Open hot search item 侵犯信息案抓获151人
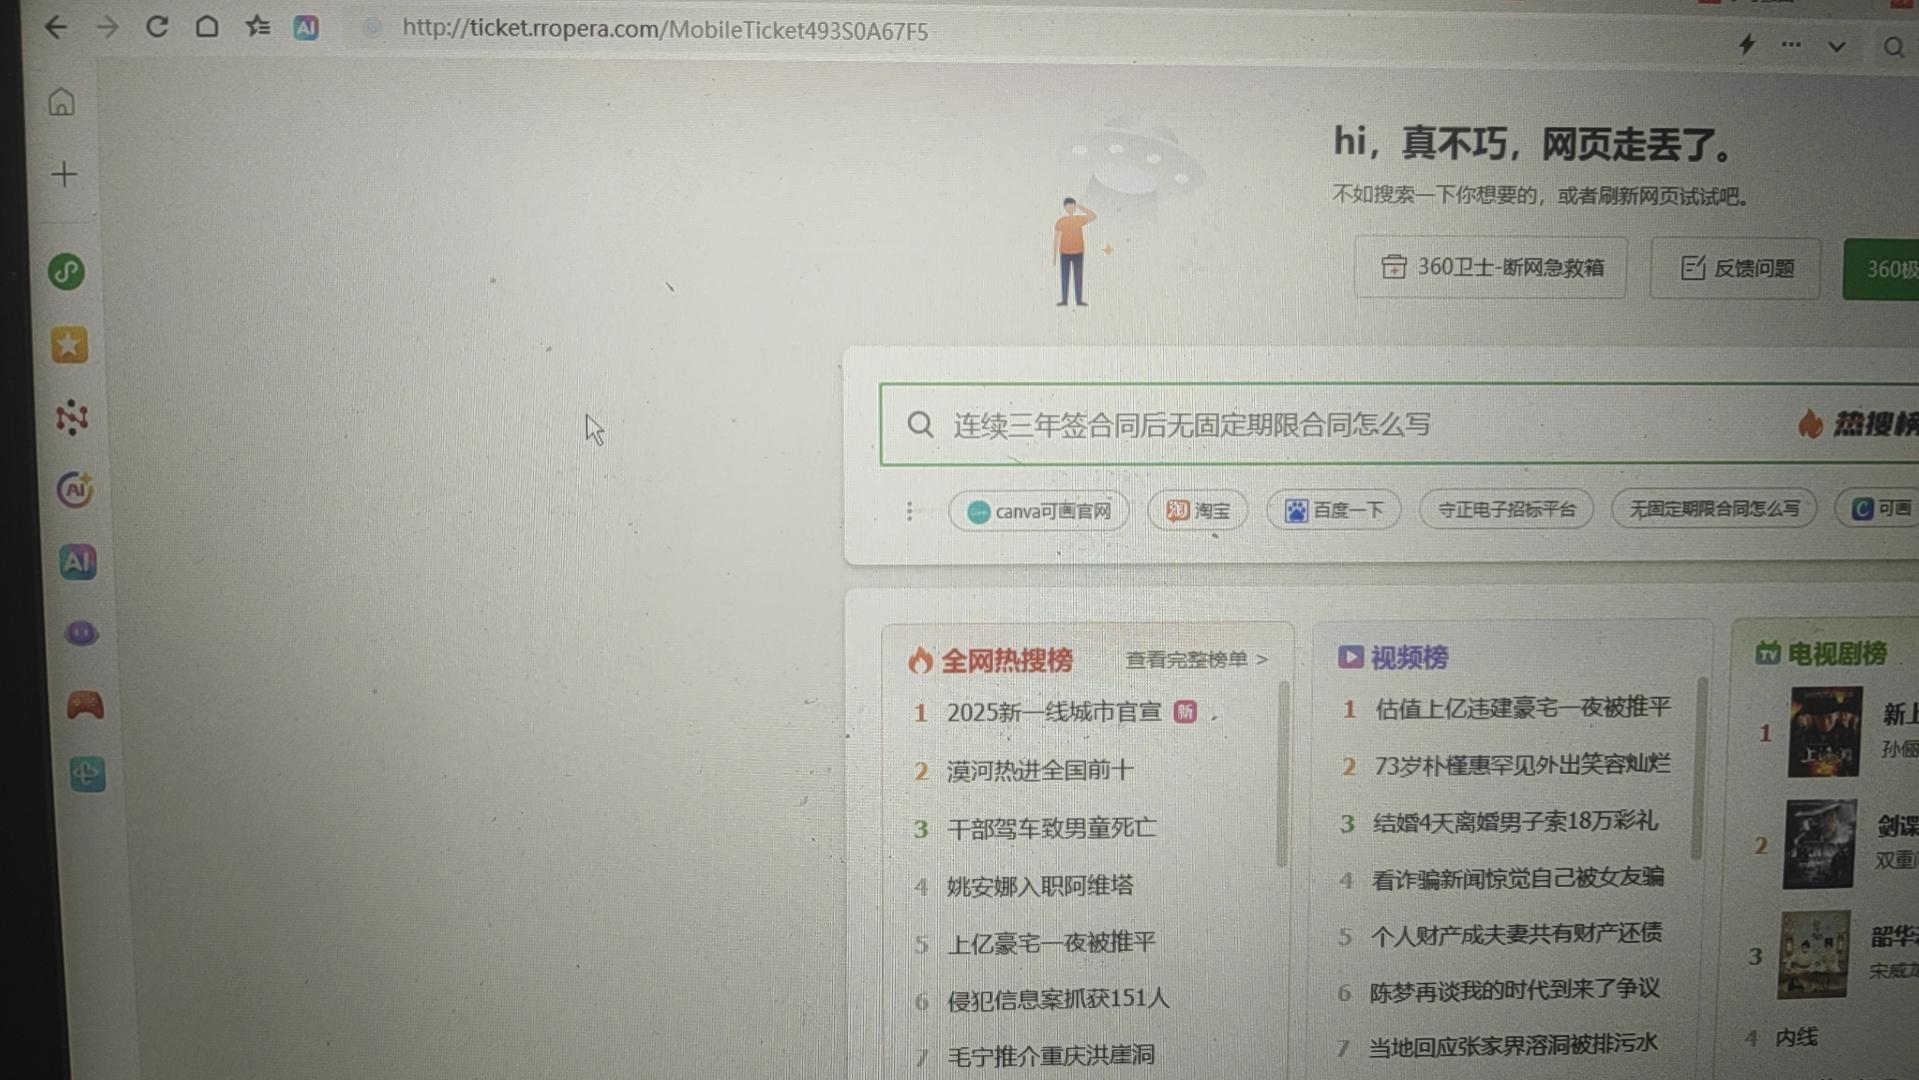This screenshot has width=1919, height=1080. (x=1058, y=999)
